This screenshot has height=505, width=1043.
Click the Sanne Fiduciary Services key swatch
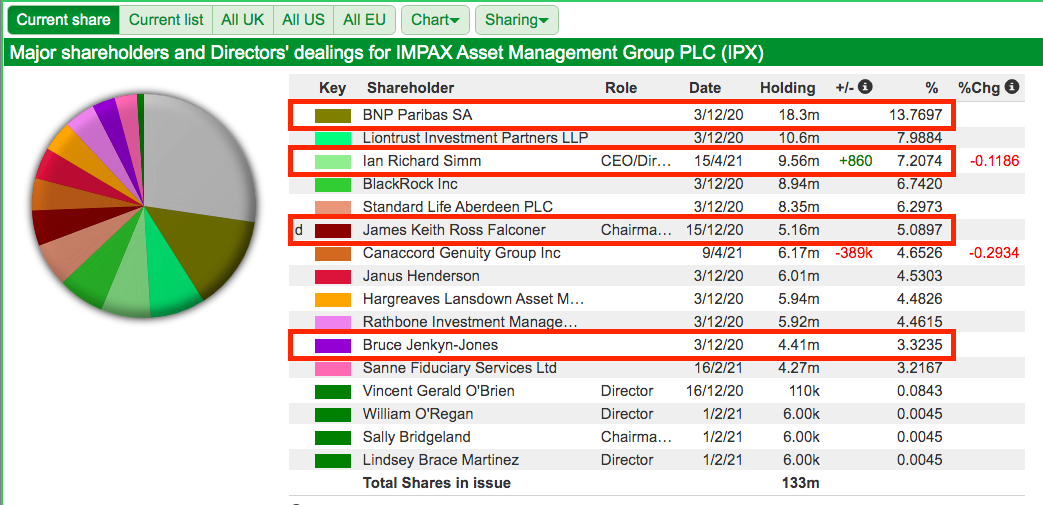coord(333,369)
